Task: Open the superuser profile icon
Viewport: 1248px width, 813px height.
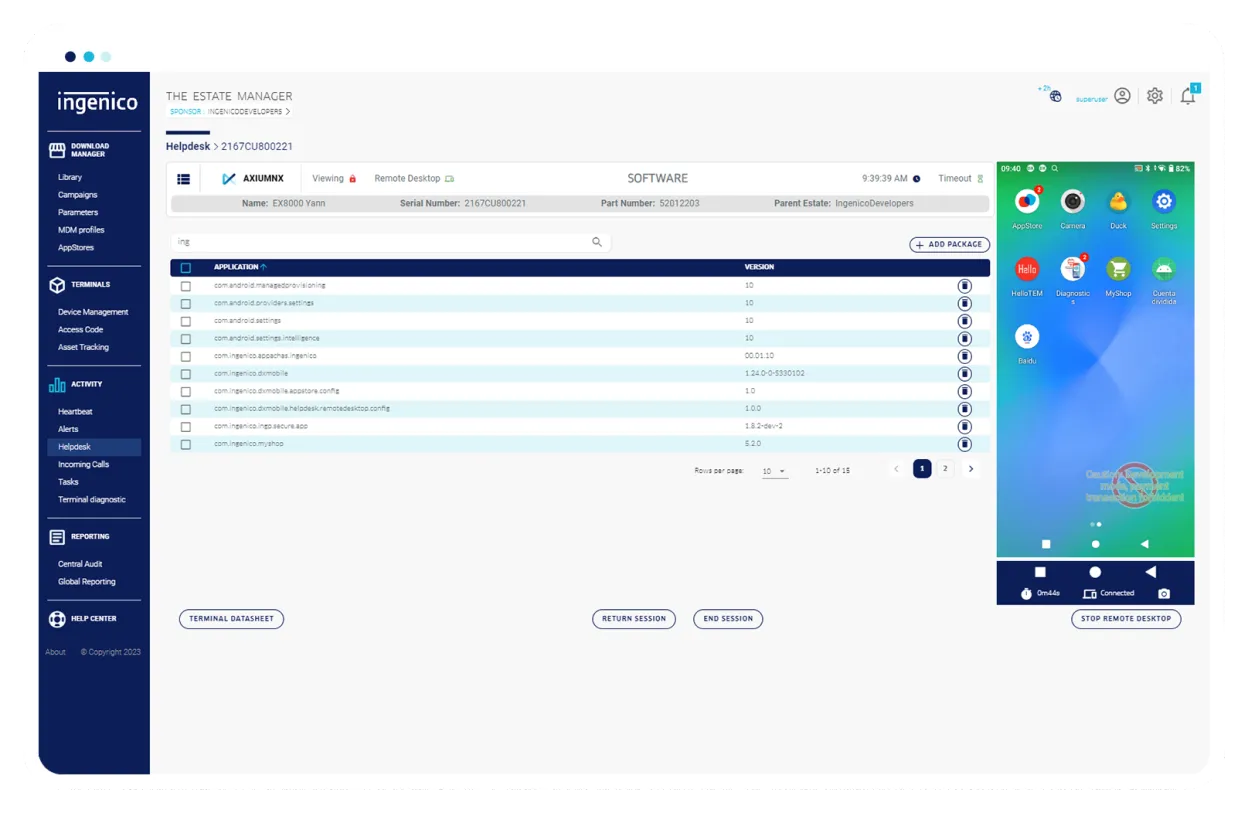Action: click(x=1123, y=96)
